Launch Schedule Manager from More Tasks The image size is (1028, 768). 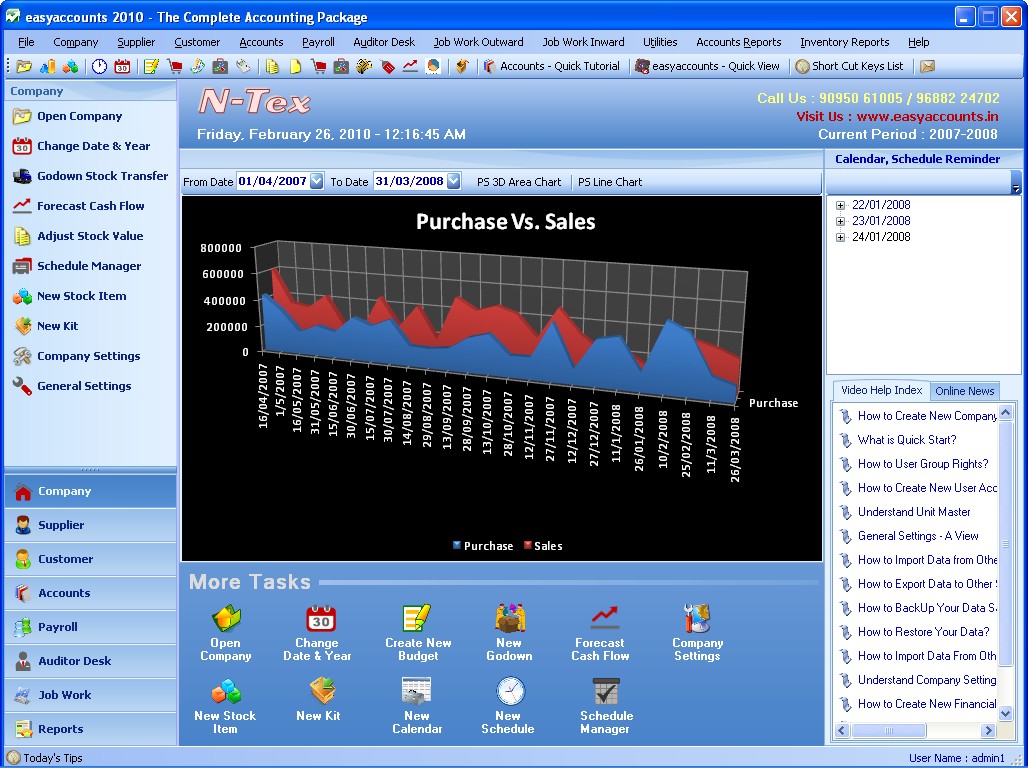606,705
